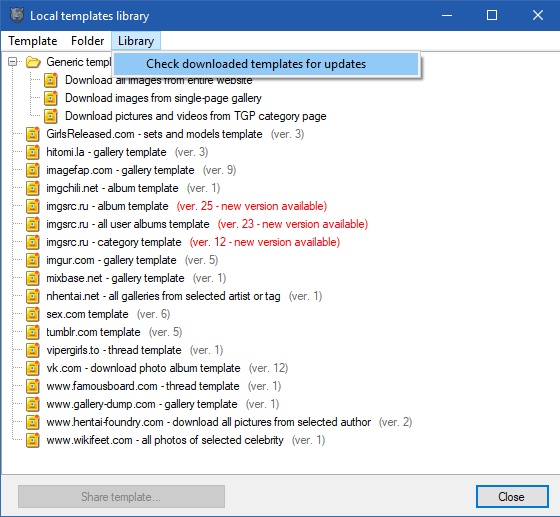
Task: Click imgsrc.ru all user albums icon
Action: point(32,224)
